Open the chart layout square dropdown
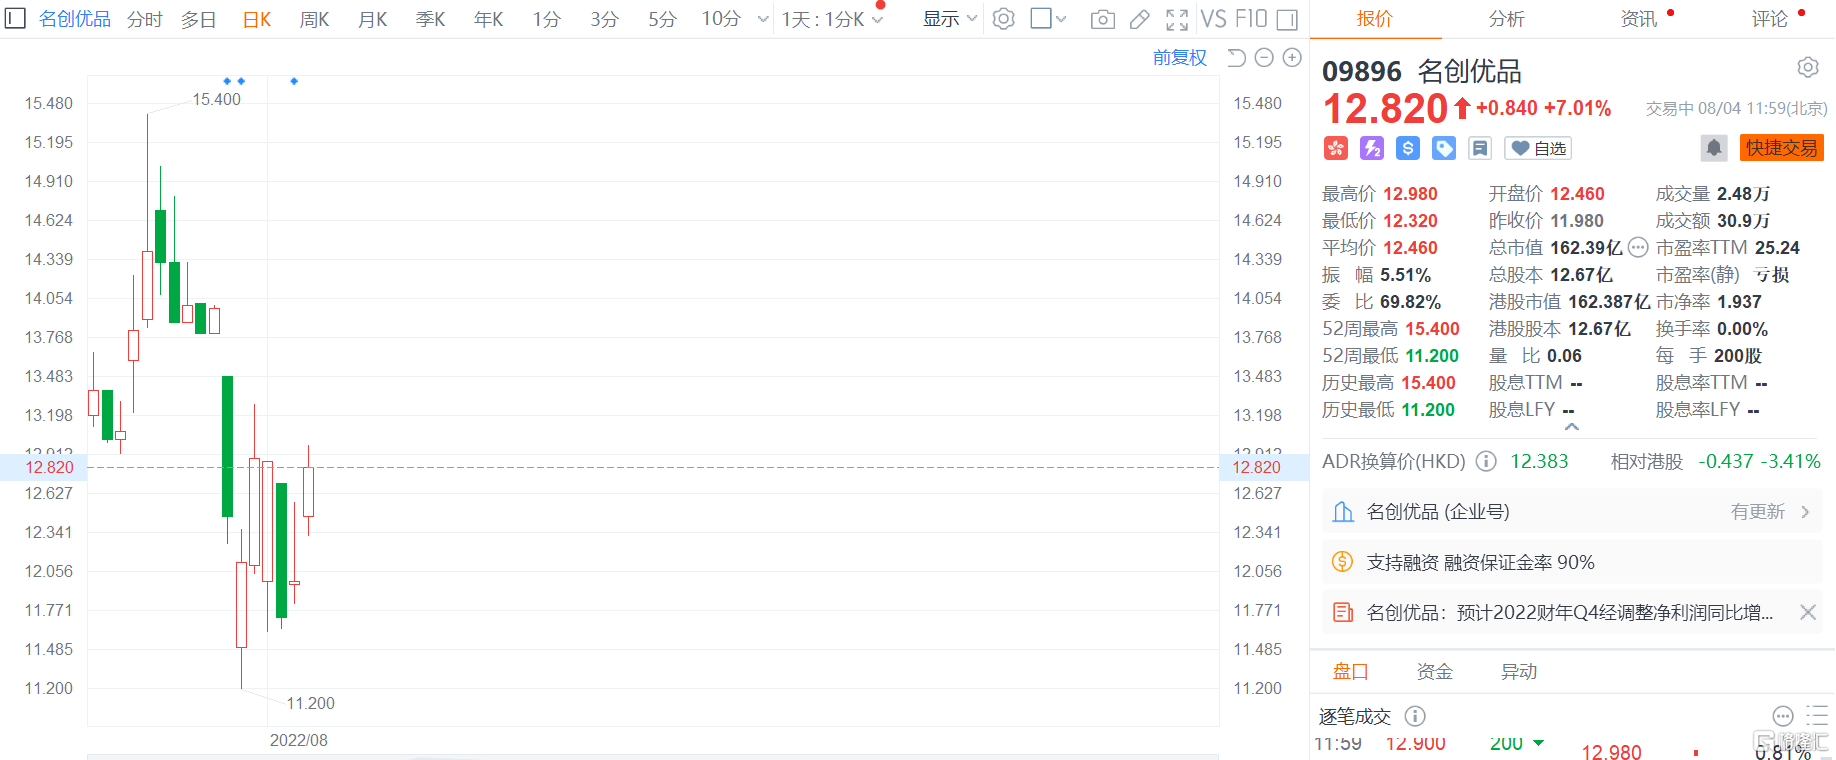The height and width of the screenshot is (760, 1836). coord(1048,19)
